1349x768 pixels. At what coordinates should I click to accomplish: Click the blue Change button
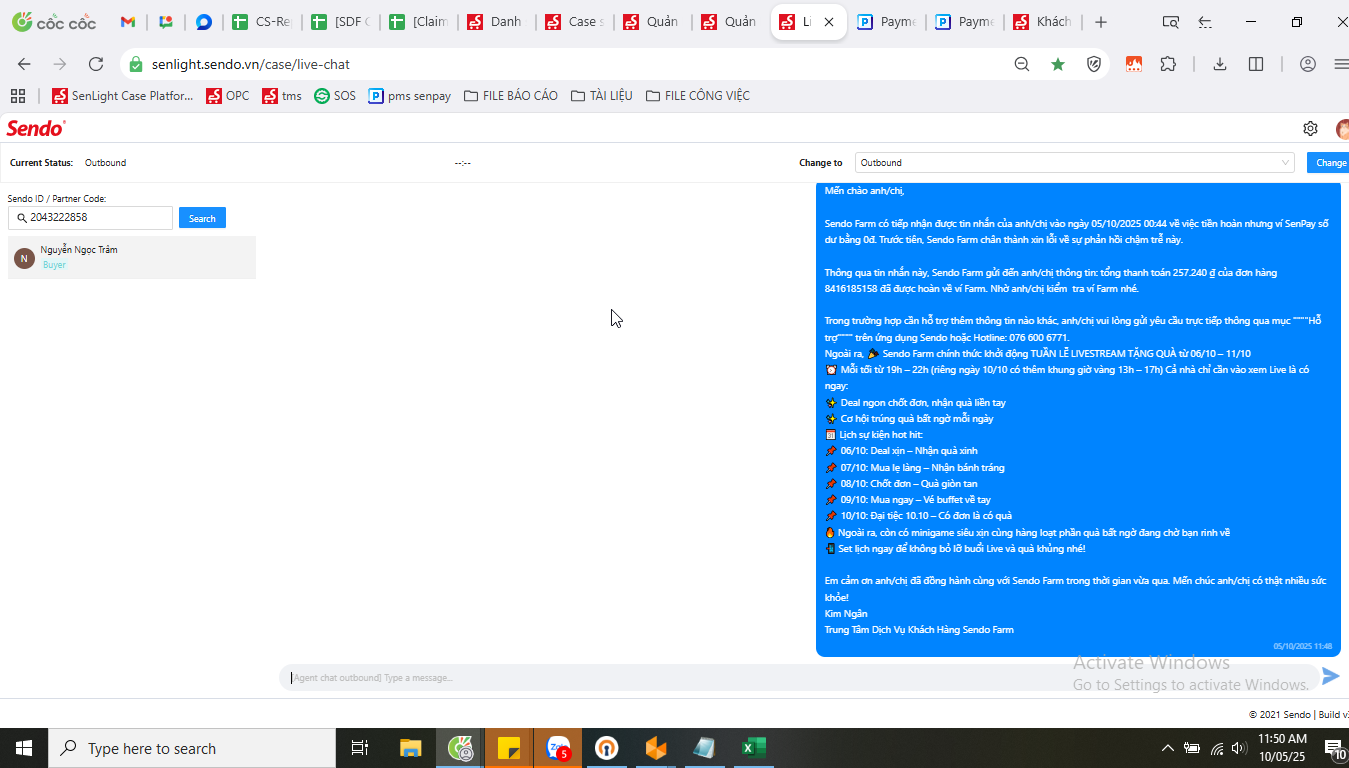pyautogui.click(x=1328, y=162)
